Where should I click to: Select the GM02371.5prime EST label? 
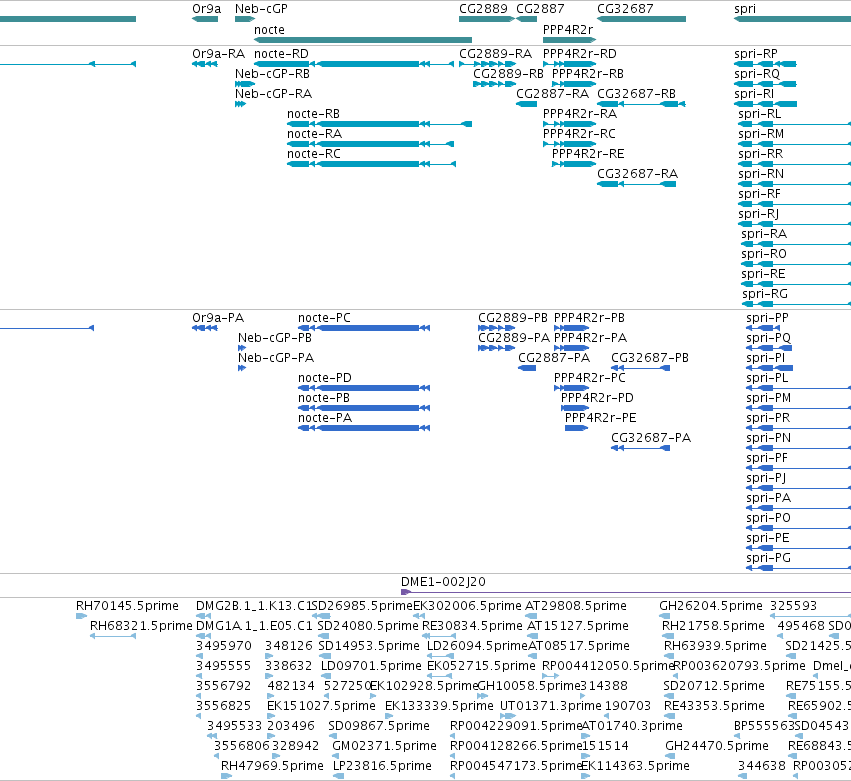pyautogui.click(x=384, y=746)
